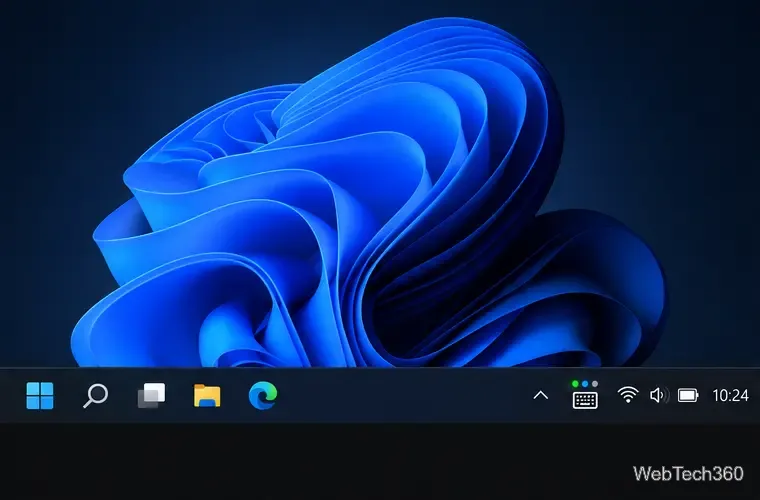Image resolution: width=760 pixels, height=500 pixels.
Task: Open the clock showing 10:24
Action: point(730,395)
